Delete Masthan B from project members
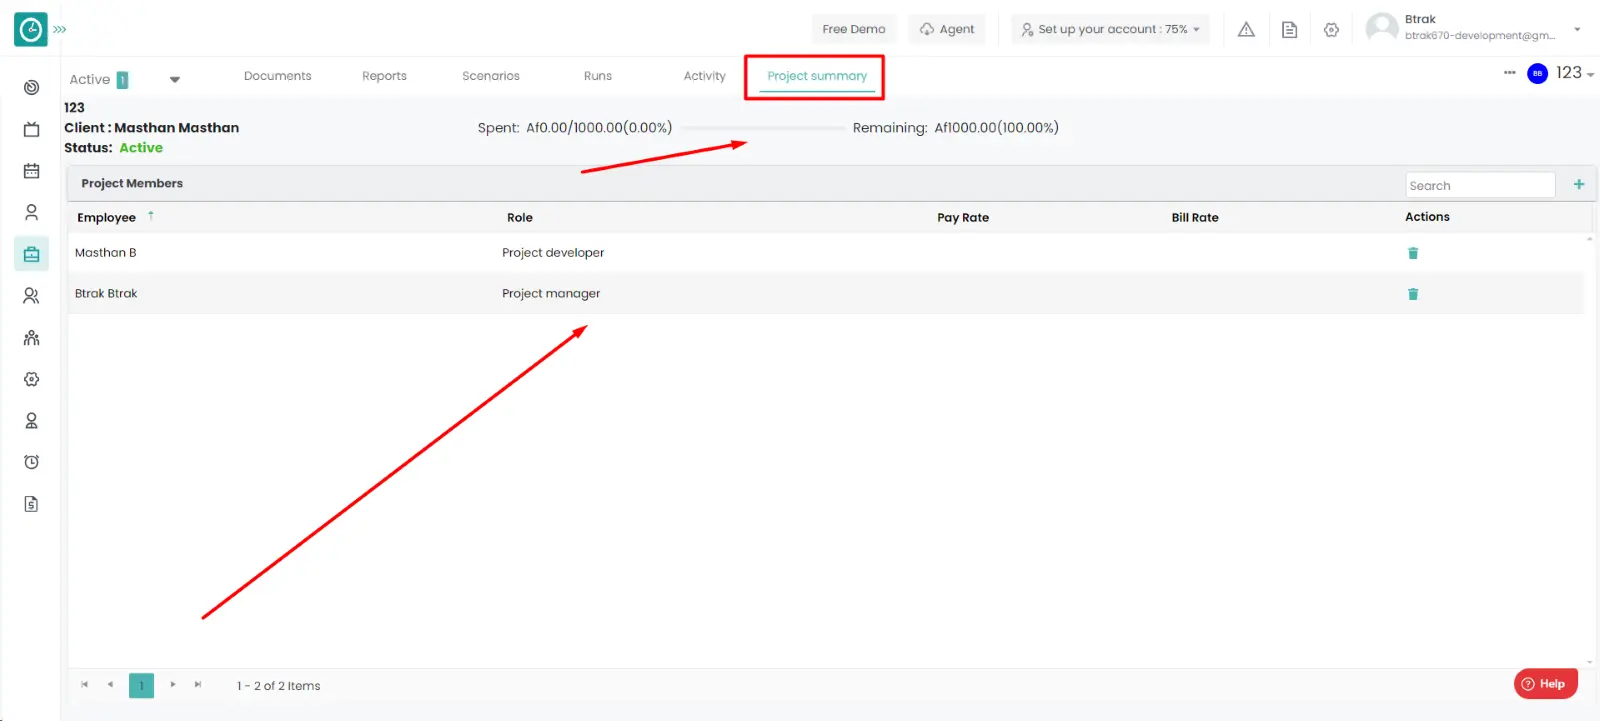Image resolution: width=1600 pixels, height=721 pixels. 1413,253
